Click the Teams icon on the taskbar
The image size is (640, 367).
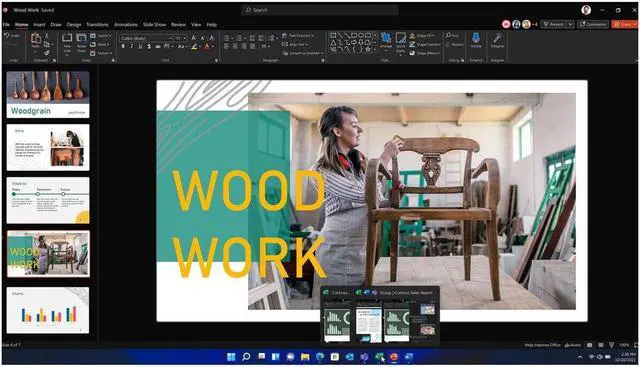pyautogui.click(x=364, y=357)
